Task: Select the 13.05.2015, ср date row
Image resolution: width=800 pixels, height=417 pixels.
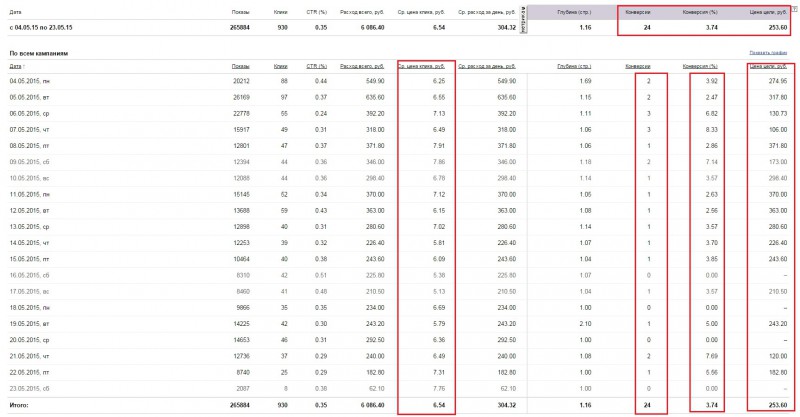Action: coord(29,227)
